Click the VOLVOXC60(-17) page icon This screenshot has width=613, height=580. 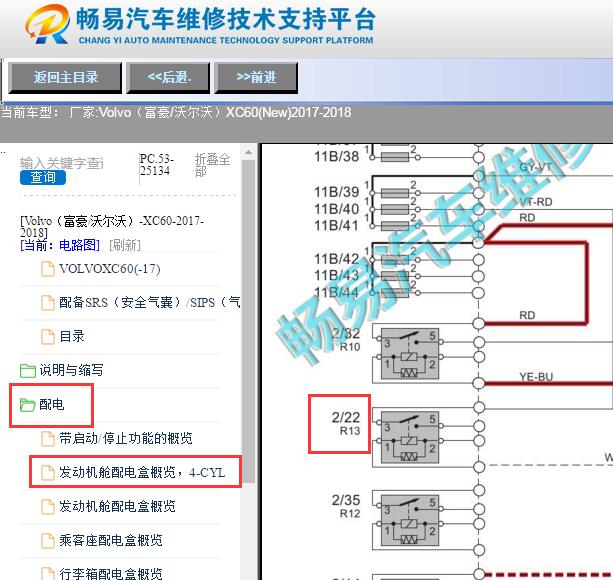[x=48, y=269]
